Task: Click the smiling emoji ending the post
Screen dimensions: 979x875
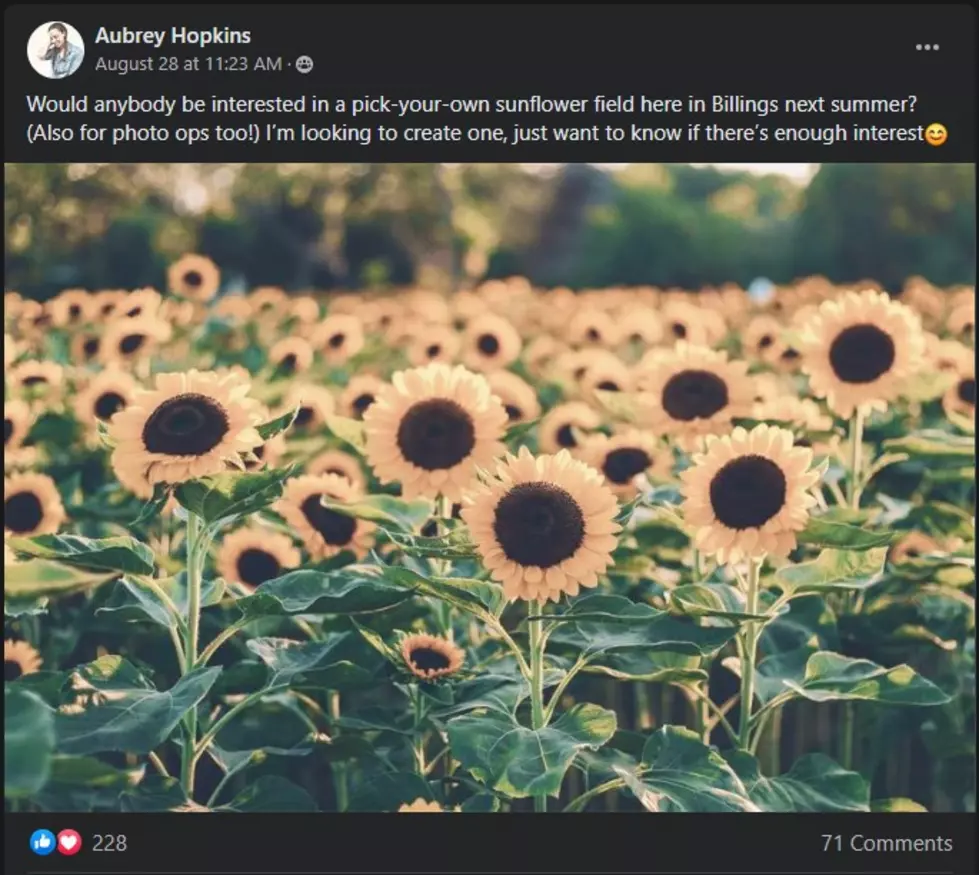Action: pyautogui.click(x=935, y=134)
